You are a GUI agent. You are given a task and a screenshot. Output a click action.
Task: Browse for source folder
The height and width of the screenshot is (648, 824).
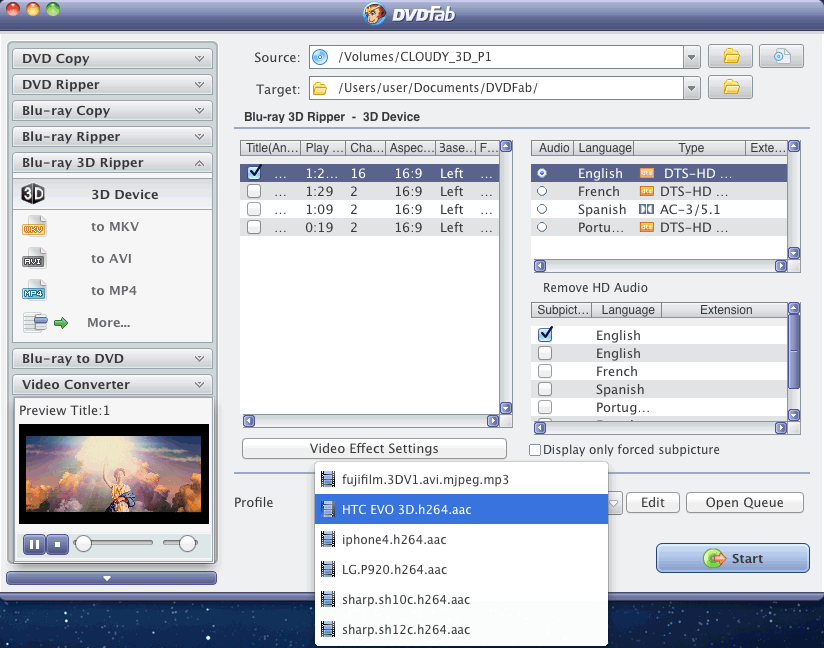pyautogui.click(x=730, y=56)
